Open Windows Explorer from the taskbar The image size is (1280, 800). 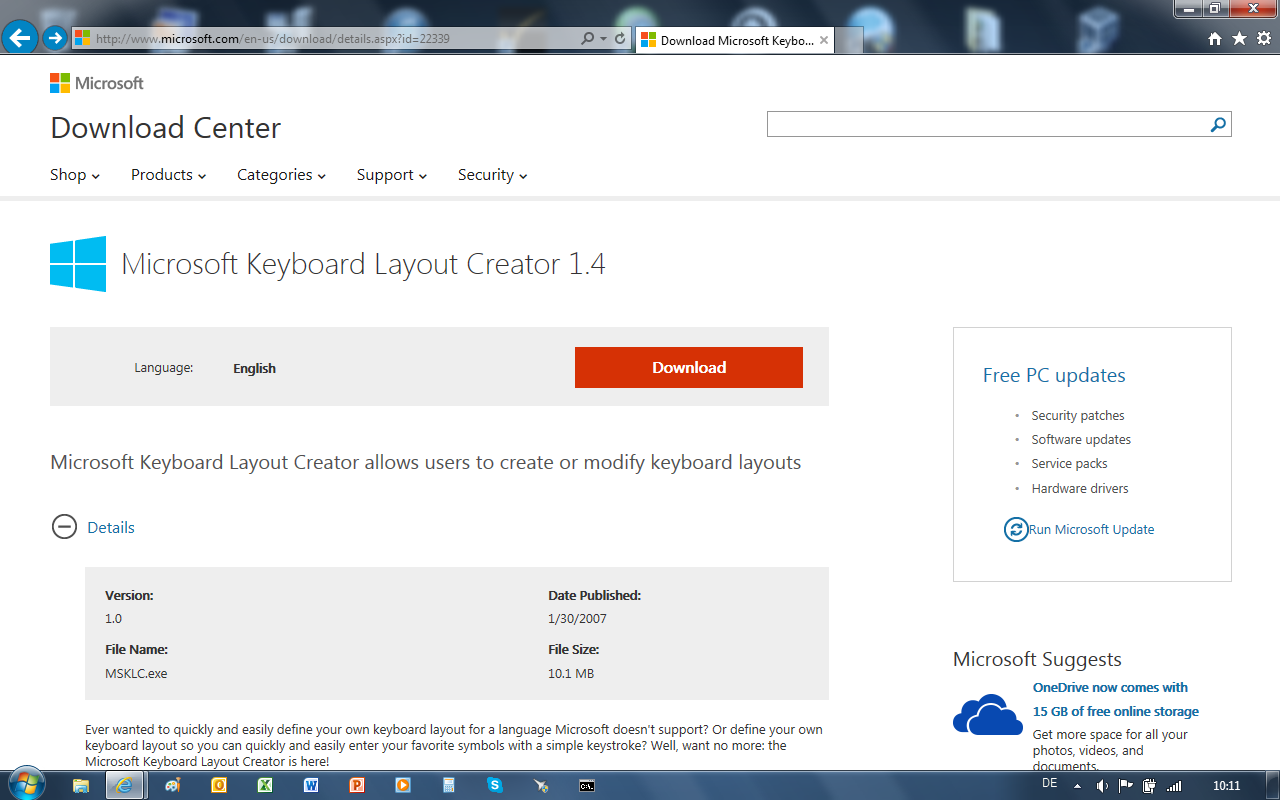[81, 785]
